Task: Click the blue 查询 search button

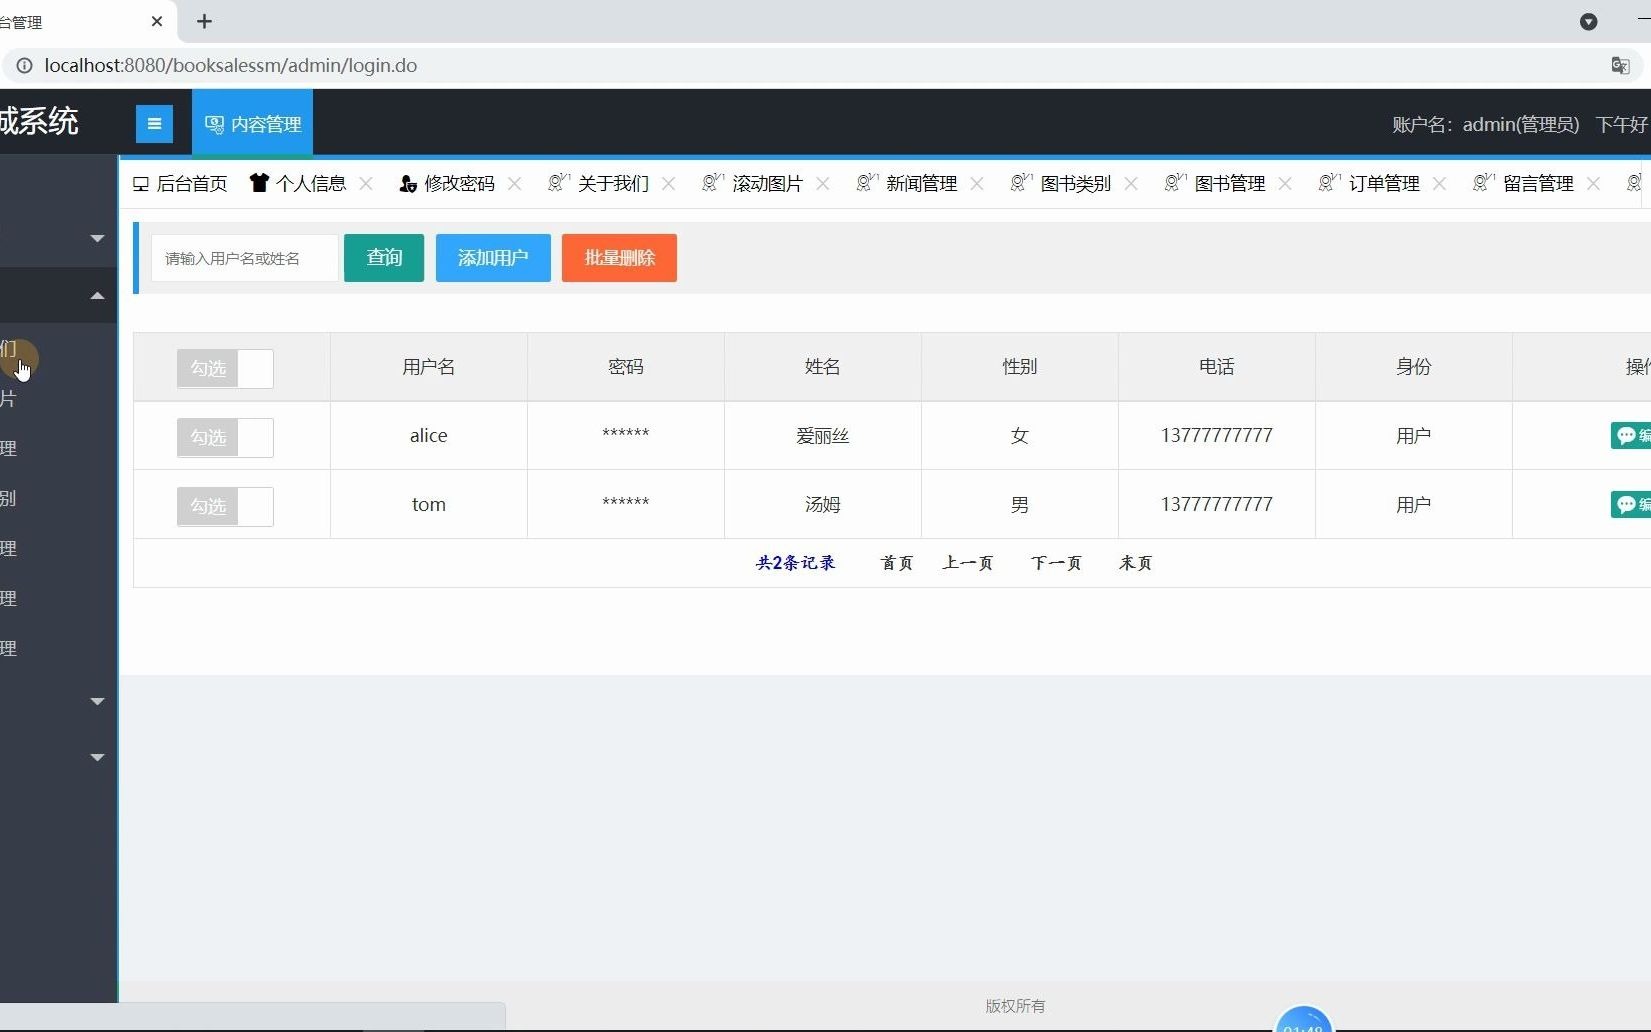Action: [383, 257]
